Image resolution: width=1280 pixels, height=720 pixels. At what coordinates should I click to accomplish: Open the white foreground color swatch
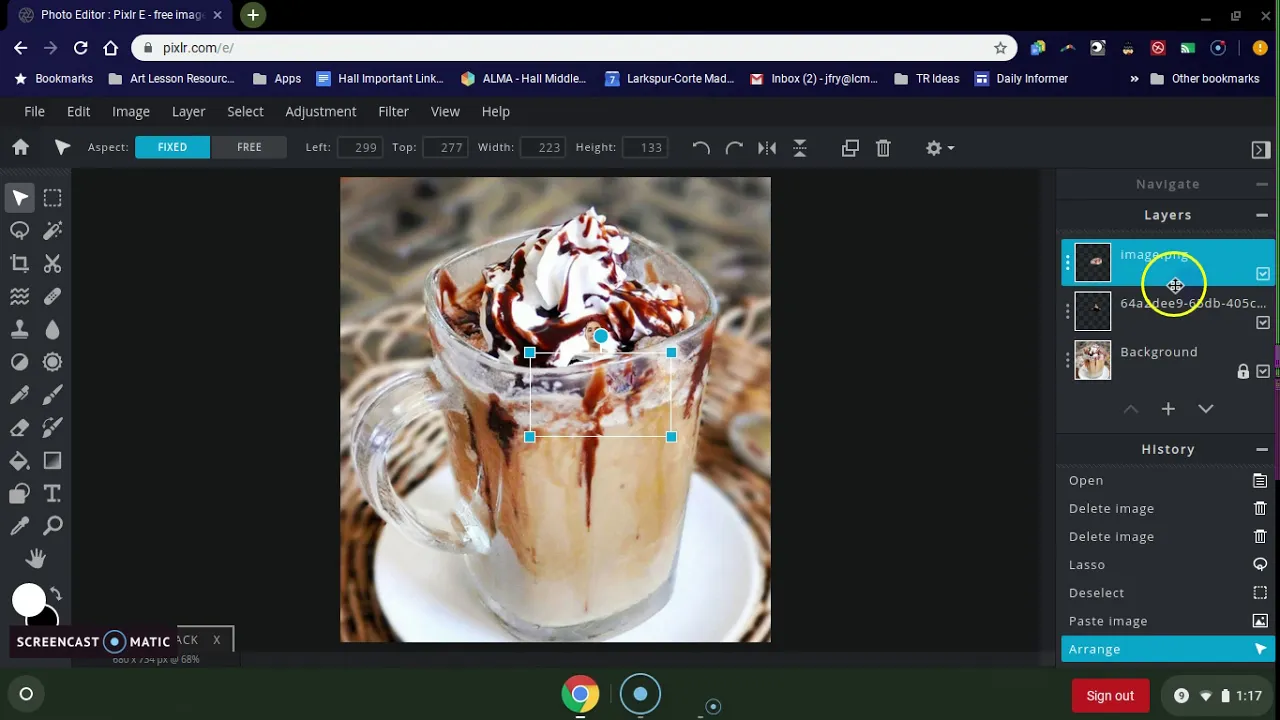click(28, 600)
